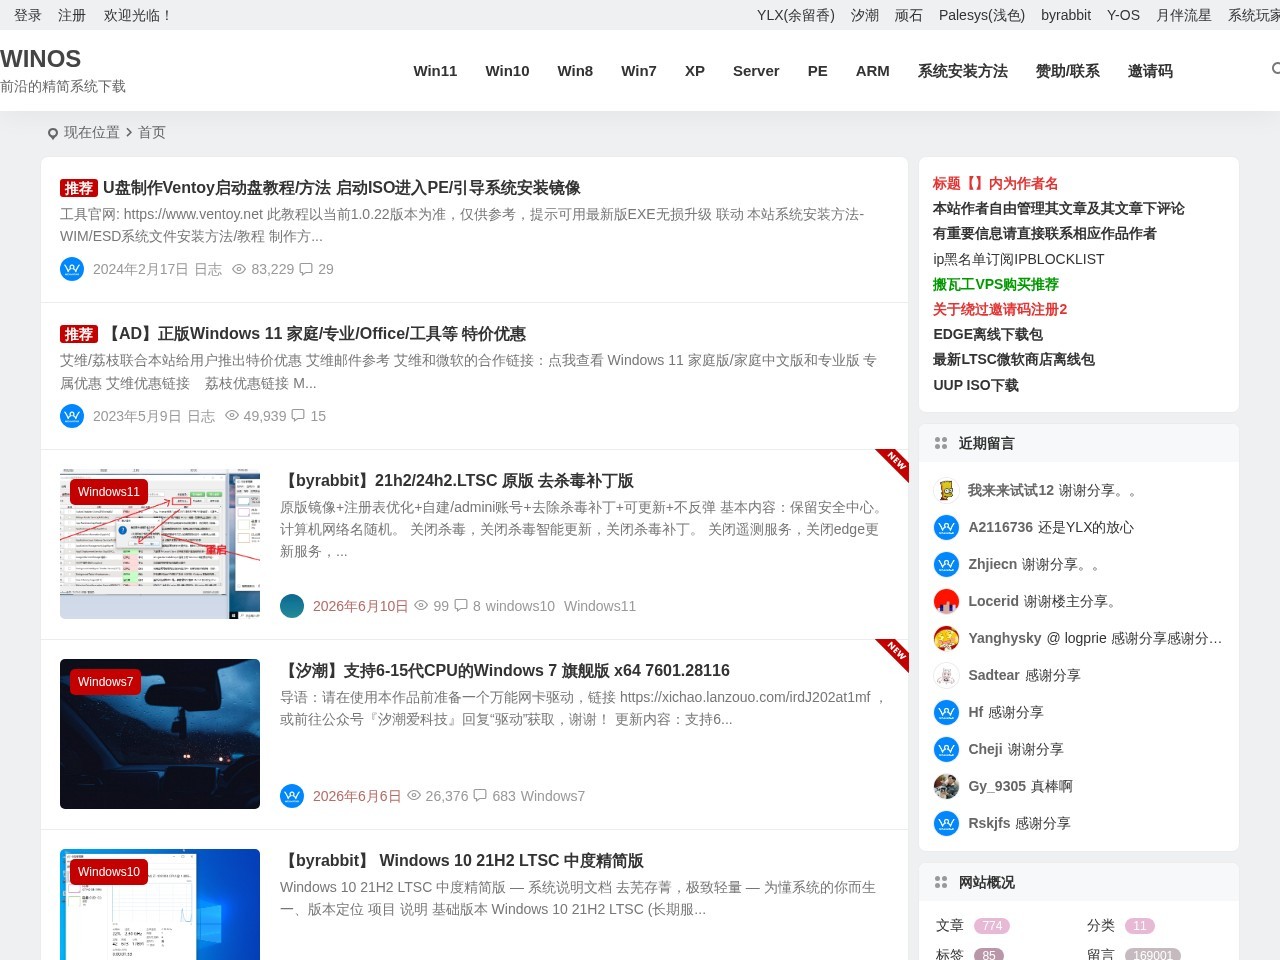Open the 【AD】正版Windows 11 特价优惠 post title
This screenshot has width=1280, height=960.
[x=314, y=334]
